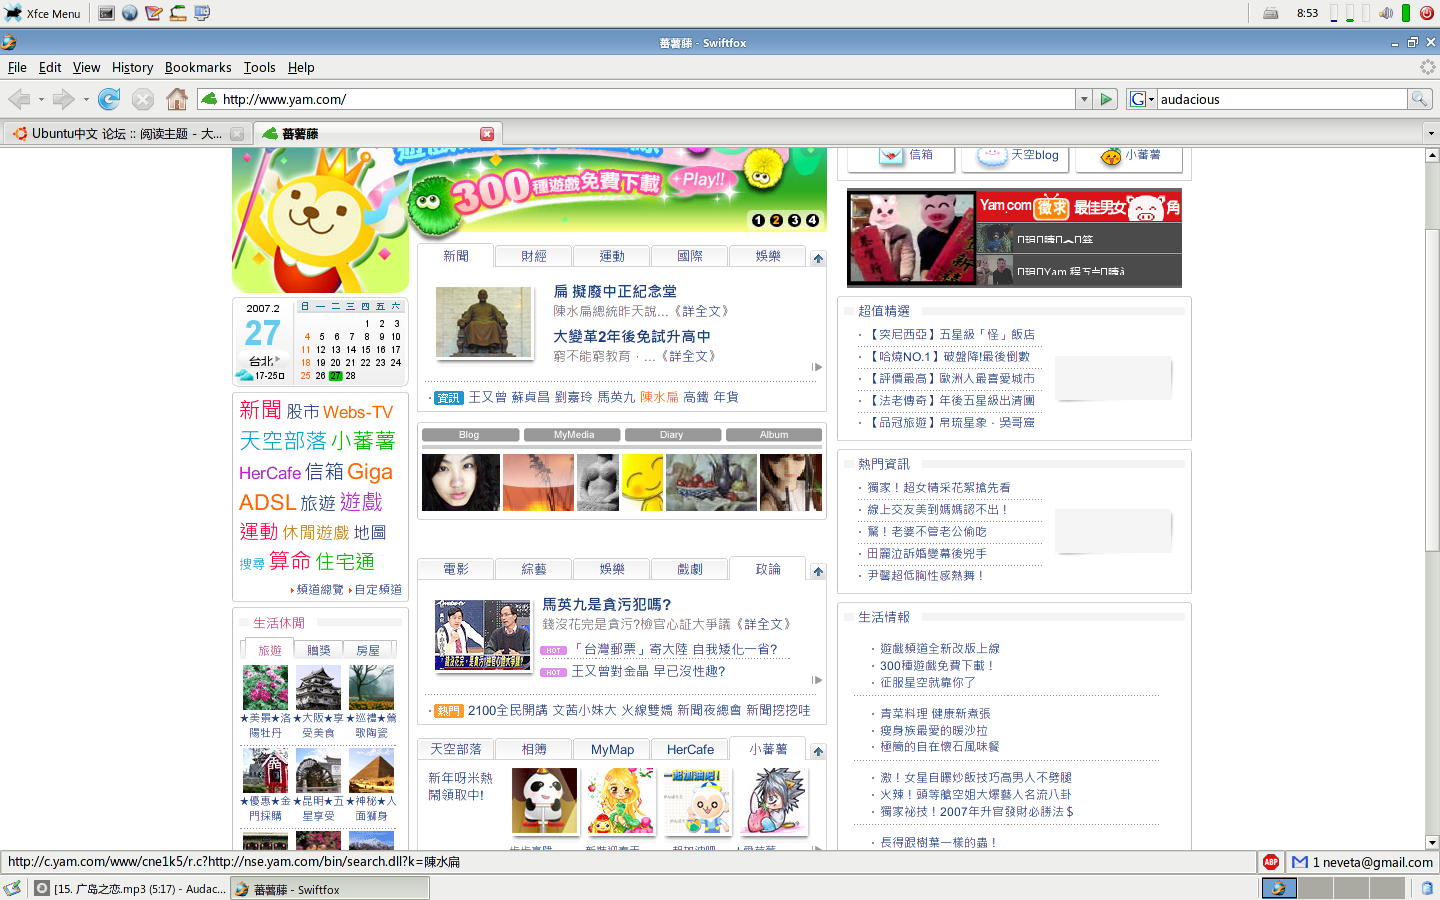Open the display settings launcher in the panel
Screen dimensions: 1440x900
pos(202,13)
